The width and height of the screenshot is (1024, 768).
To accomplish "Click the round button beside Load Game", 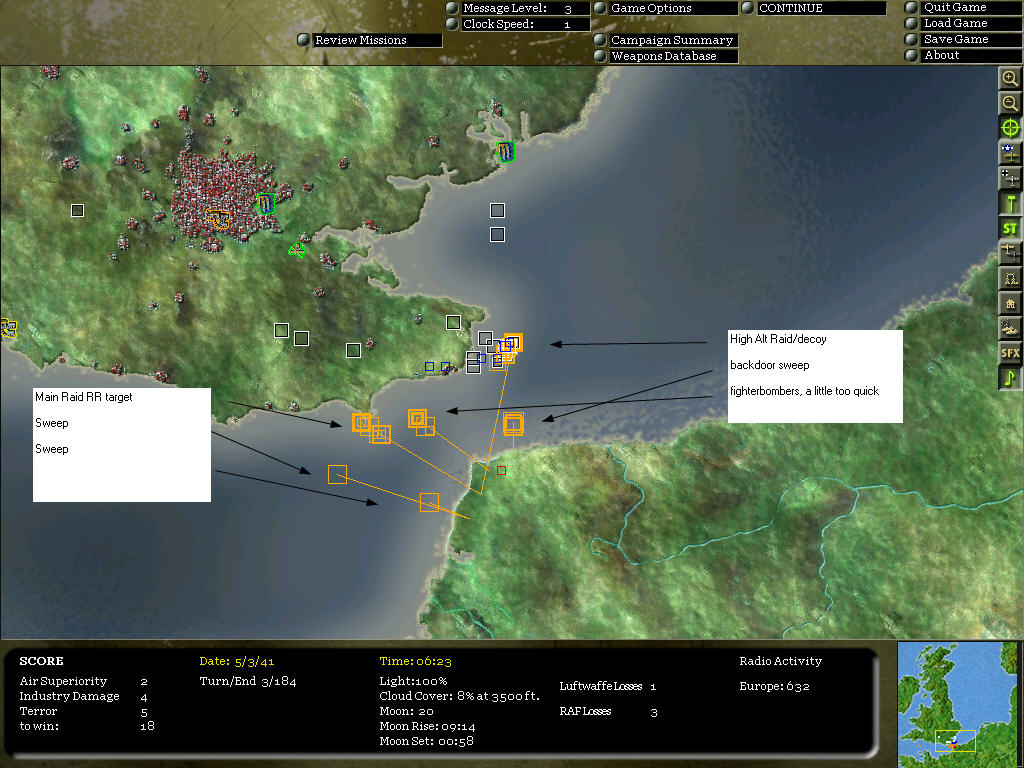I will pos(912,24).
